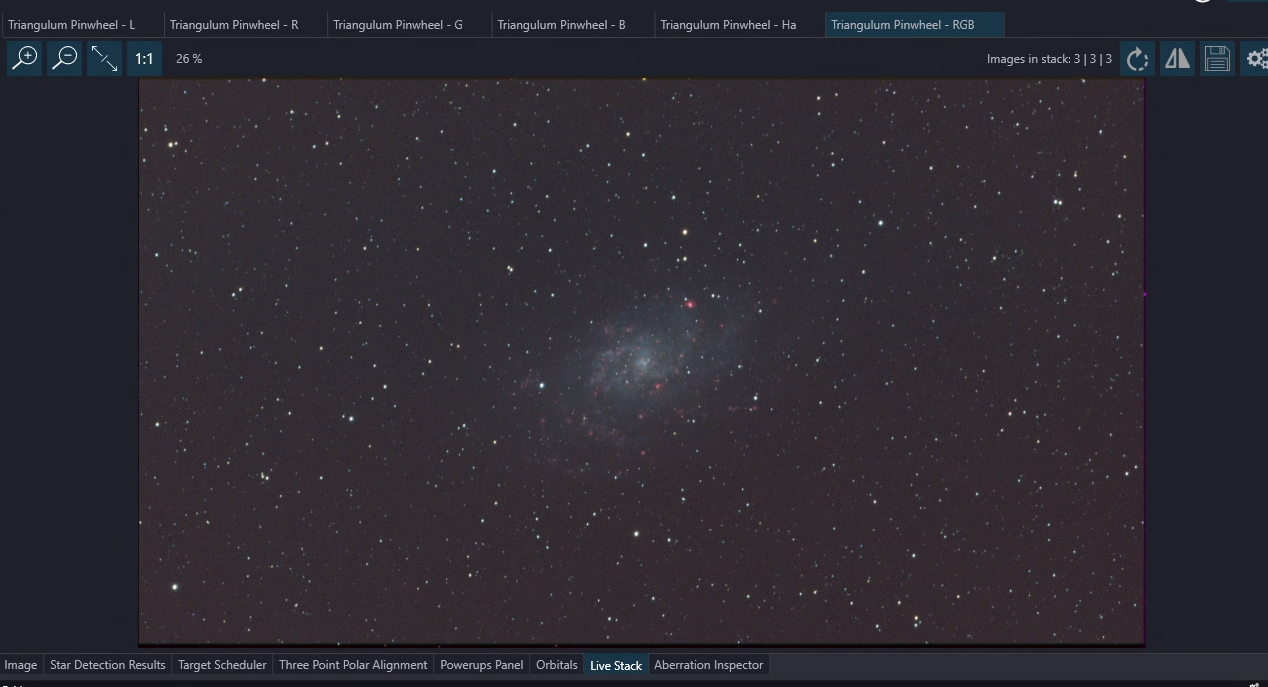Click the zoom out magnifier icon
Screen dimensions: 1268x687
pos(64,58)
